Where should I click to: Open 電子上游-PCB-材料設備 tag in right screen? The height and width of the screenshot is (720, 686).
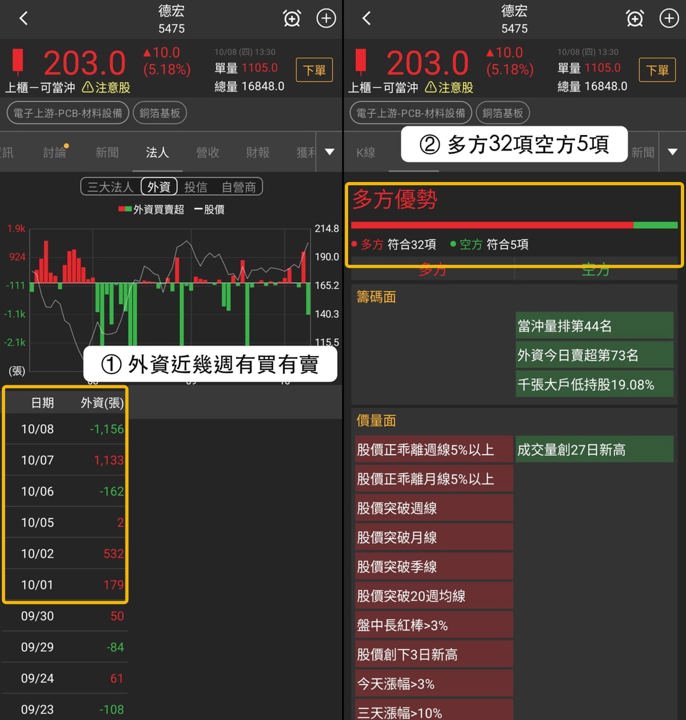click(x=410, y=113)
